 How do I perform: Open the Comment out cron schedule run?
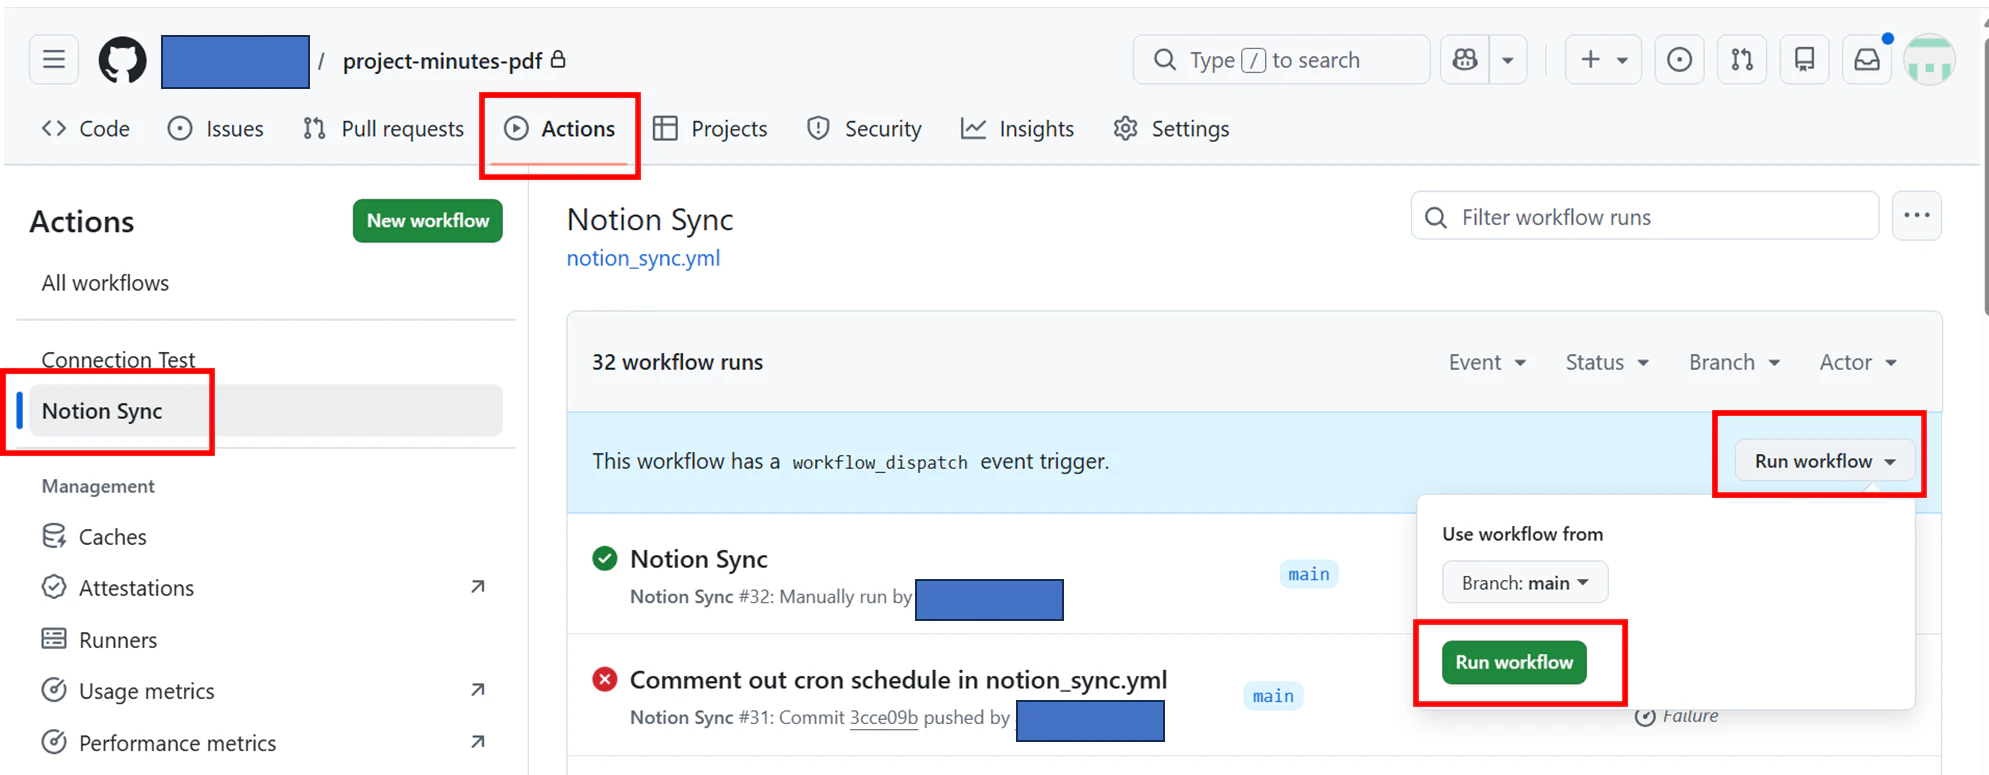pos(898,680)
